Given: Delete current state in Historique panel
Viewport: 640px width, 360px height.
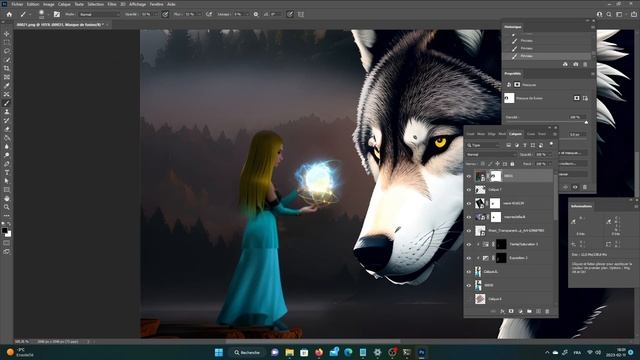Looking at the screenshot, I should pos(585,64).
